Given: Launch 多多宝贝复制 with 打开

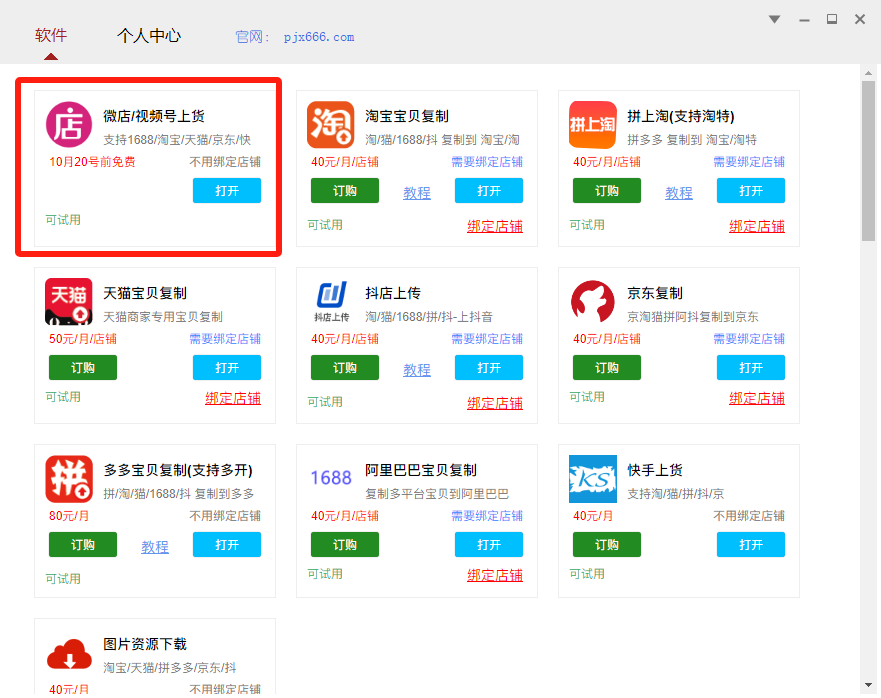Looking at the screenshot, I should (227, 545).
